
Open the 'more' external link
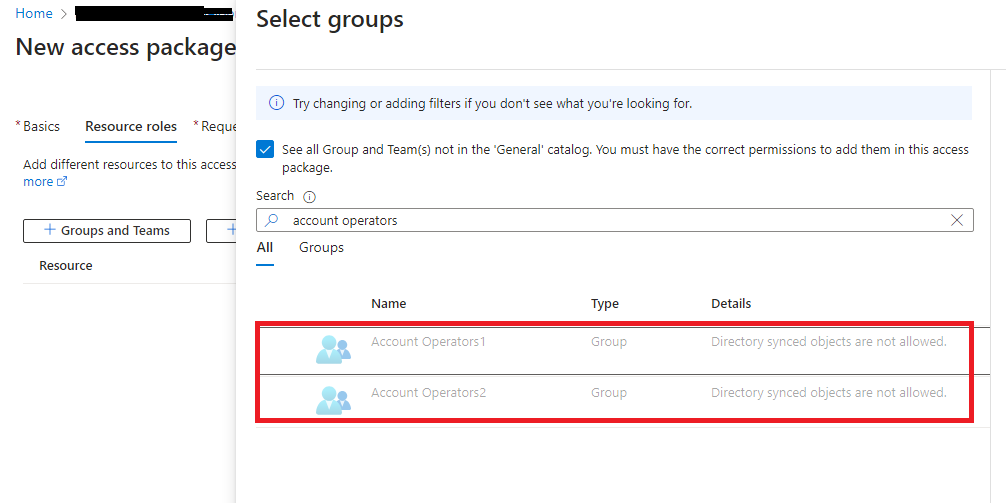point(45,182)
